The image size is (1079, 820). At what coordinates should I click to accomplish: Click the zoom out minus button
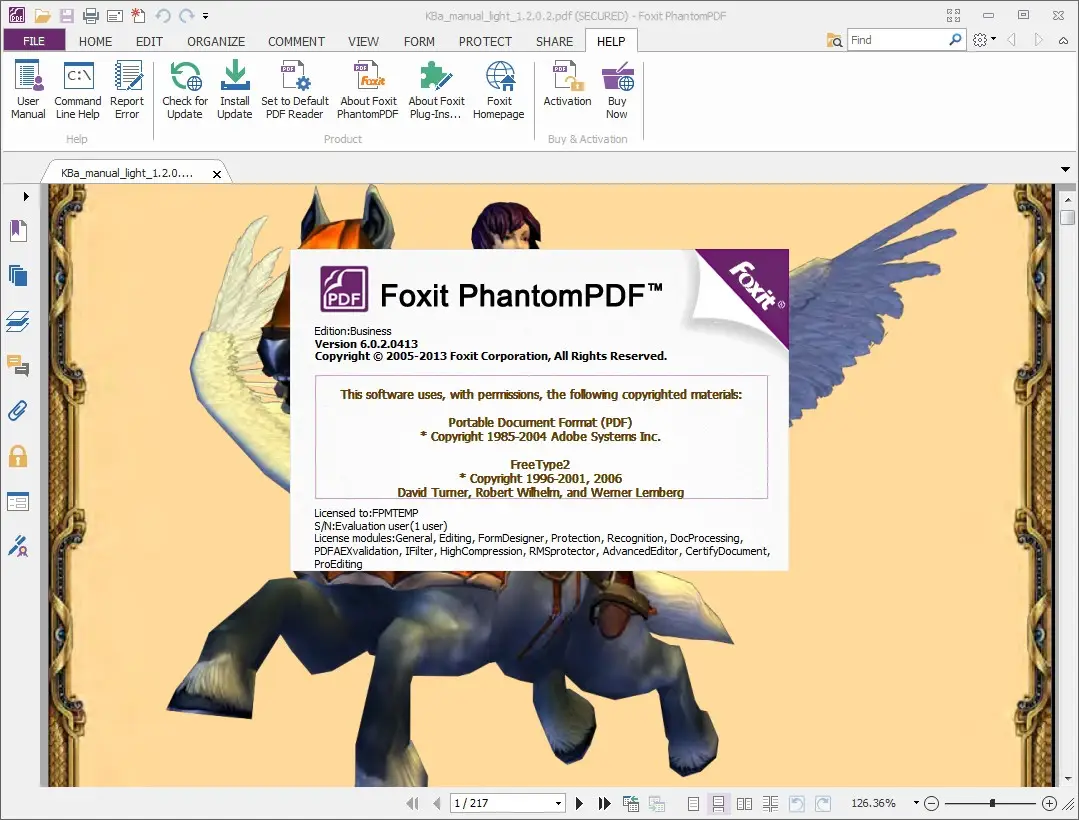(x=932, y=803)
